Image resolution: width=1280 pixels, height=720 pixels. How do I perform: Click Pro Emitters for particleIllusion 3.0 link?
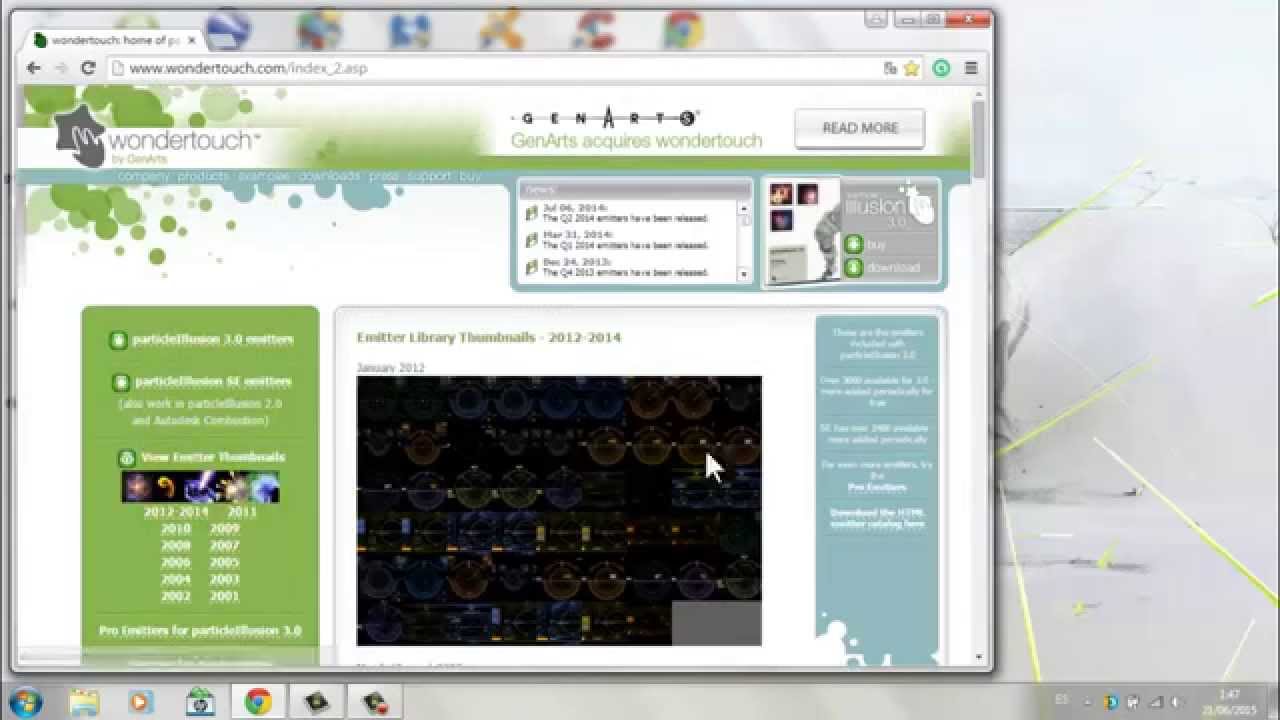click(200, 631)
